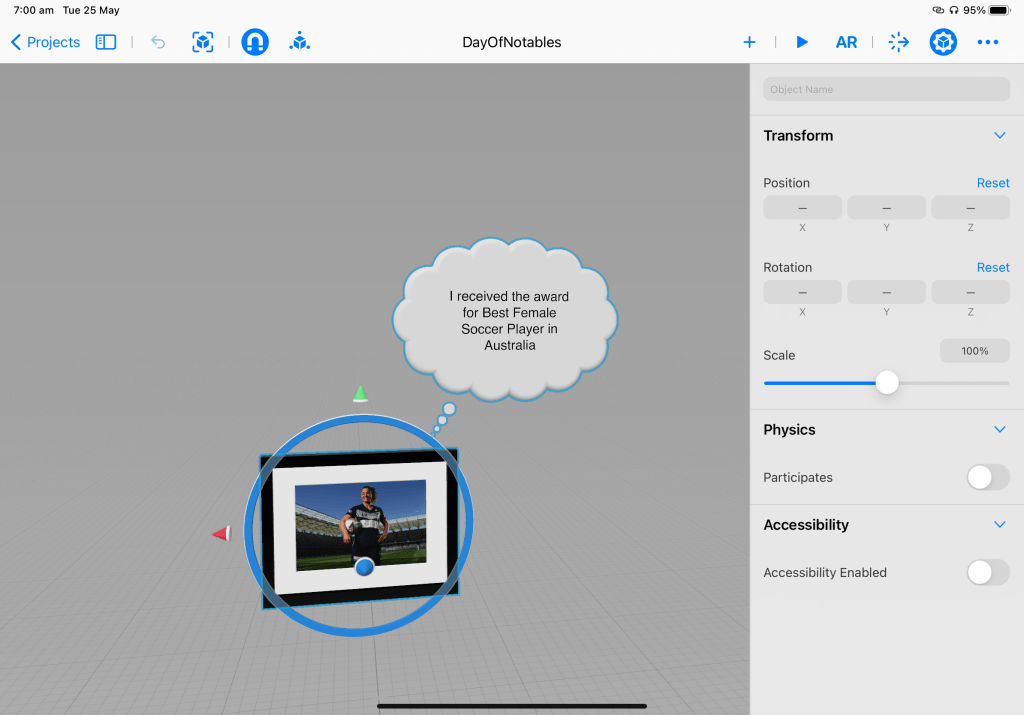Screen dimensions: 1024x715
Task: Click the frame selected object cube icon
Action: pos(203,42)
